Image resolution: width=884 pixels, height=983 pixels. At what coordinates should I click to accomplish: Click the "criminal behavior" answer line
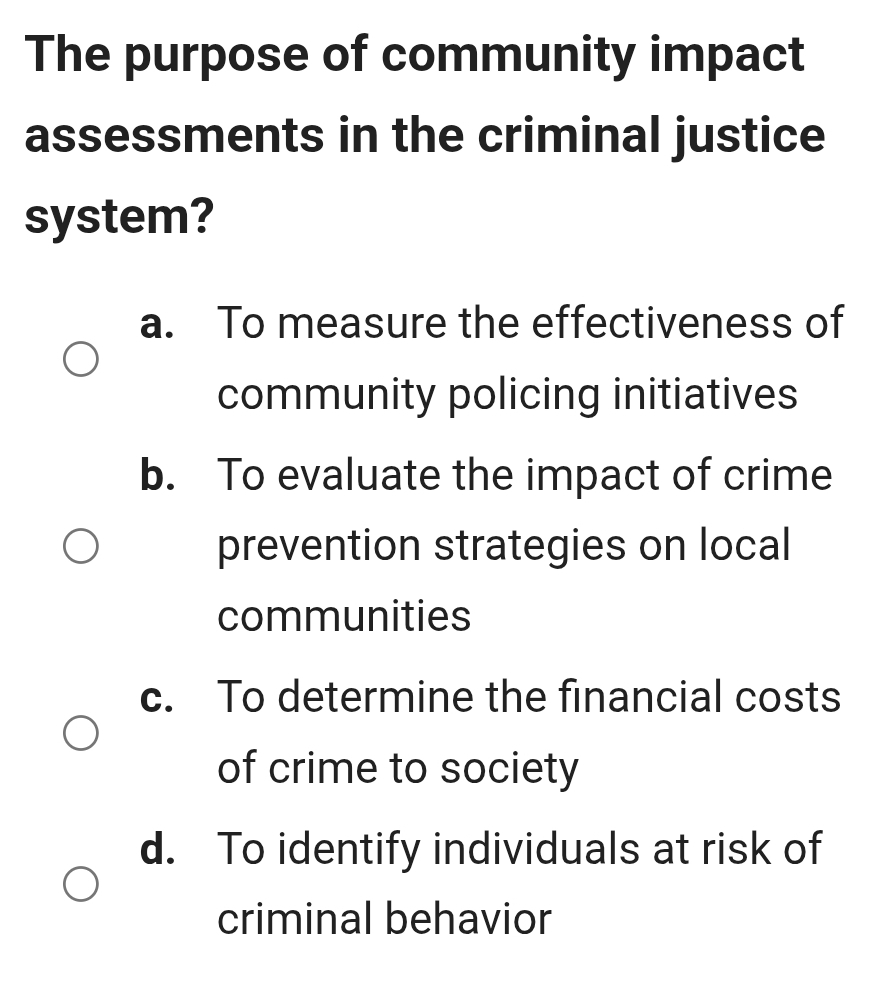[x=384, y=919]
